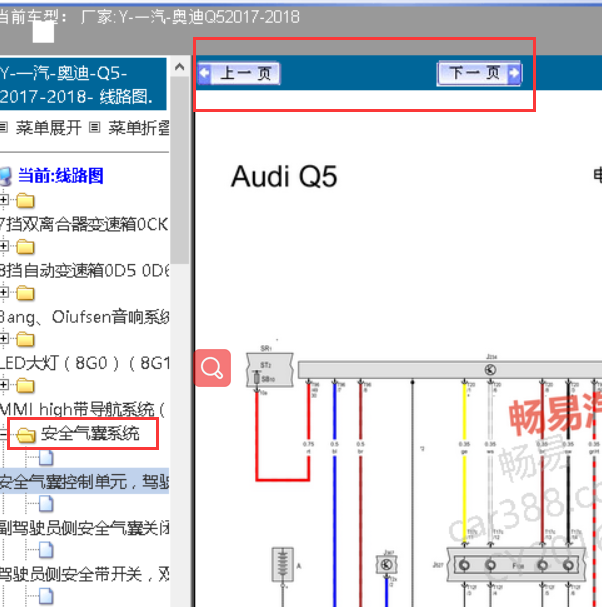Open 安全气囊控制单元 document entry
The height and width of the screenshot is (607, 602).
(x=84, y=482)
